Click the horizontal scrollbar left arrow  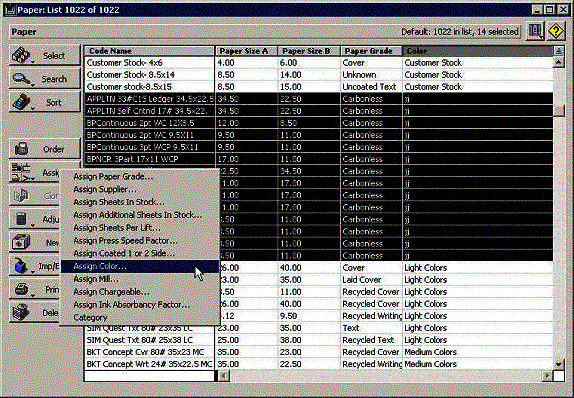point(223,376)
